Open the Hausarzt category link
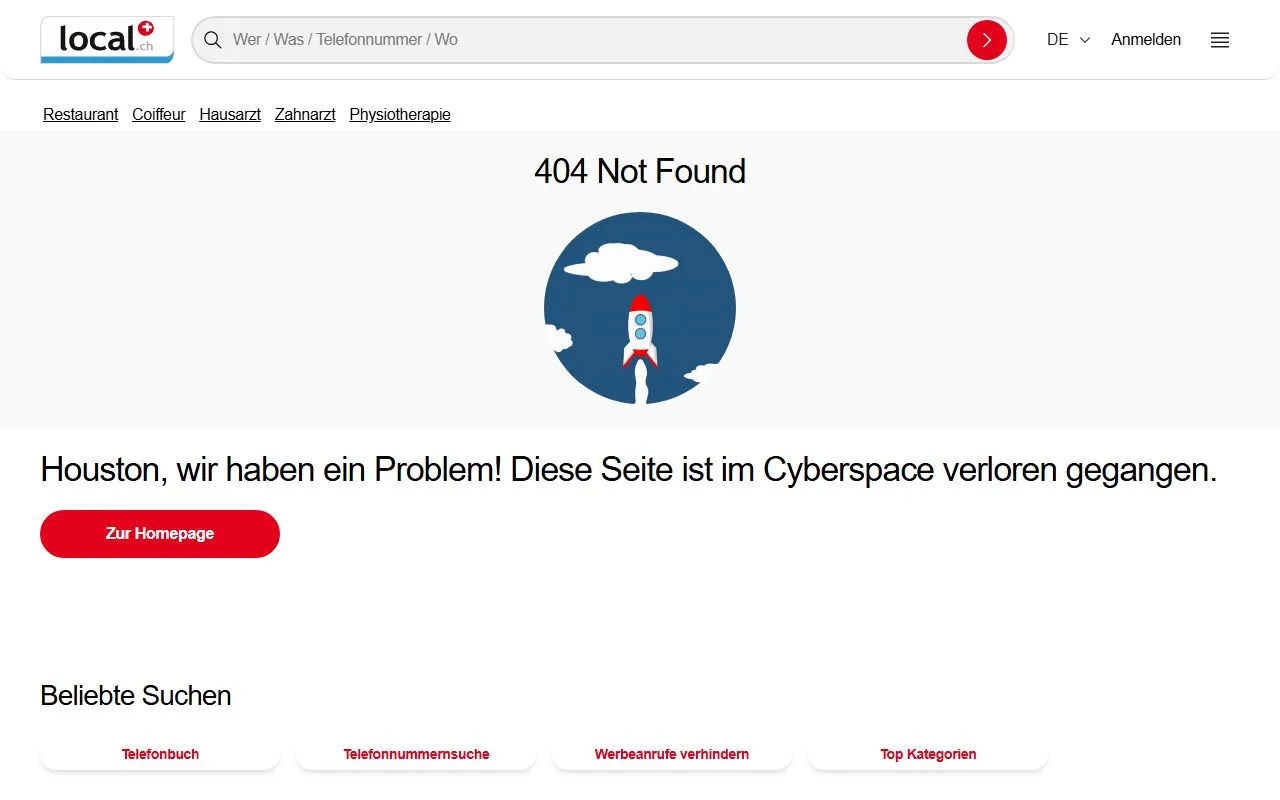 230,115
